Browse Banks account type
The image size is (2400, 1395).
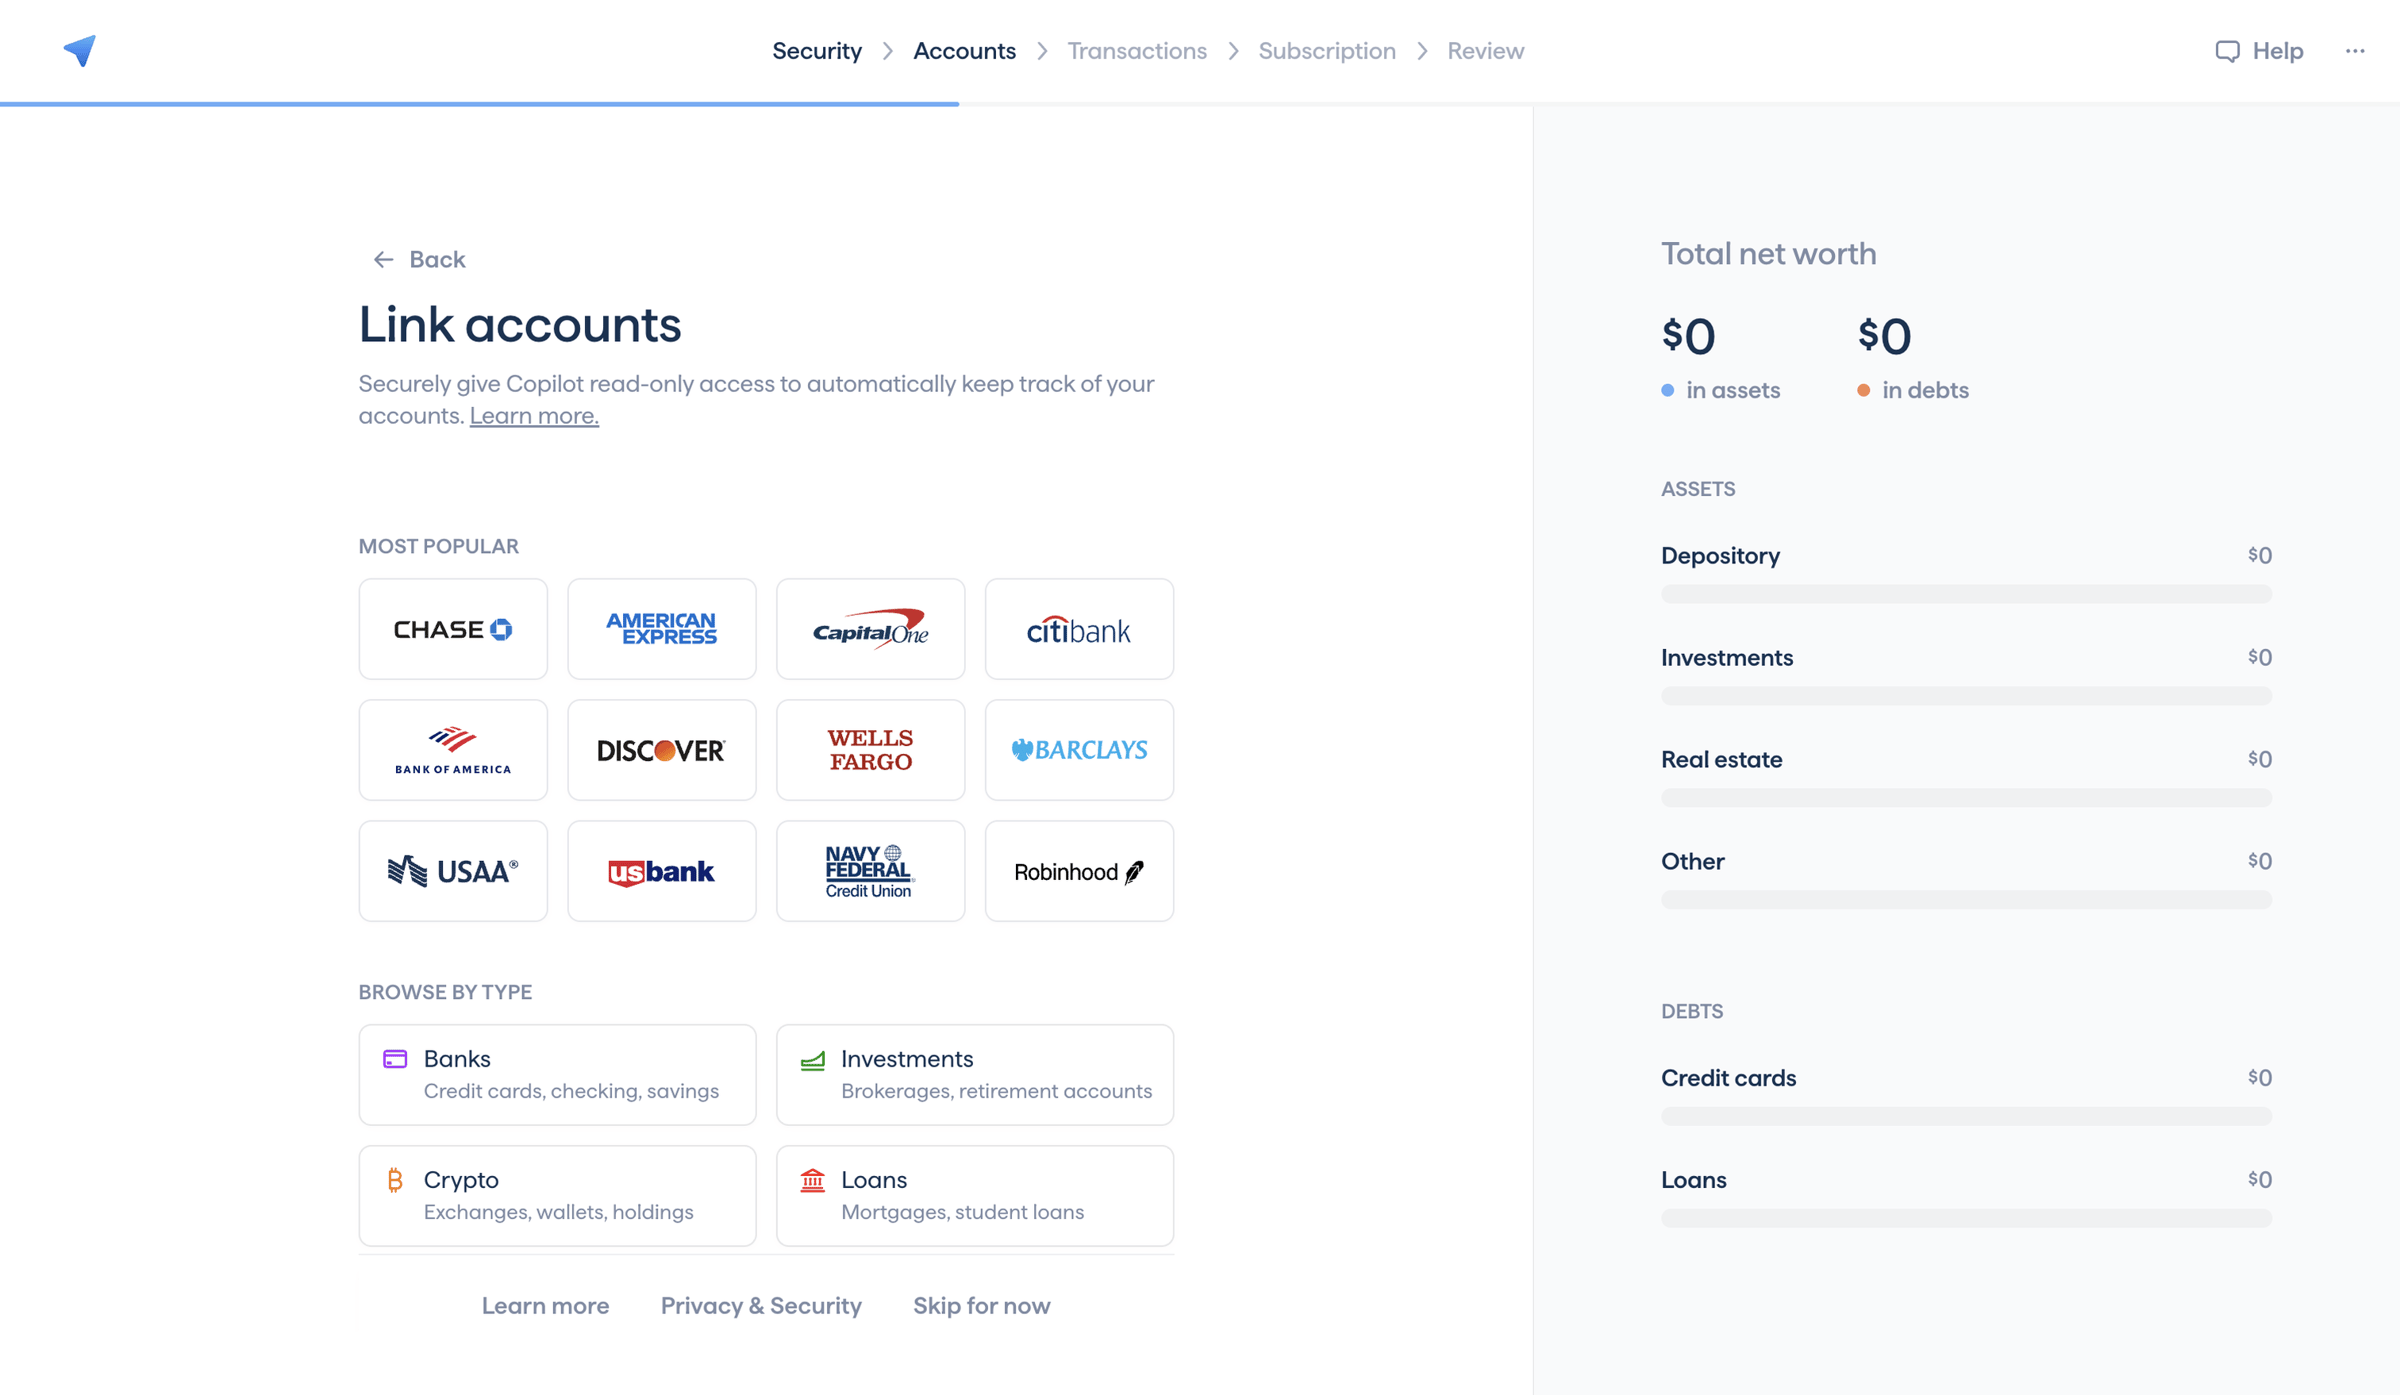[558, 1075]
